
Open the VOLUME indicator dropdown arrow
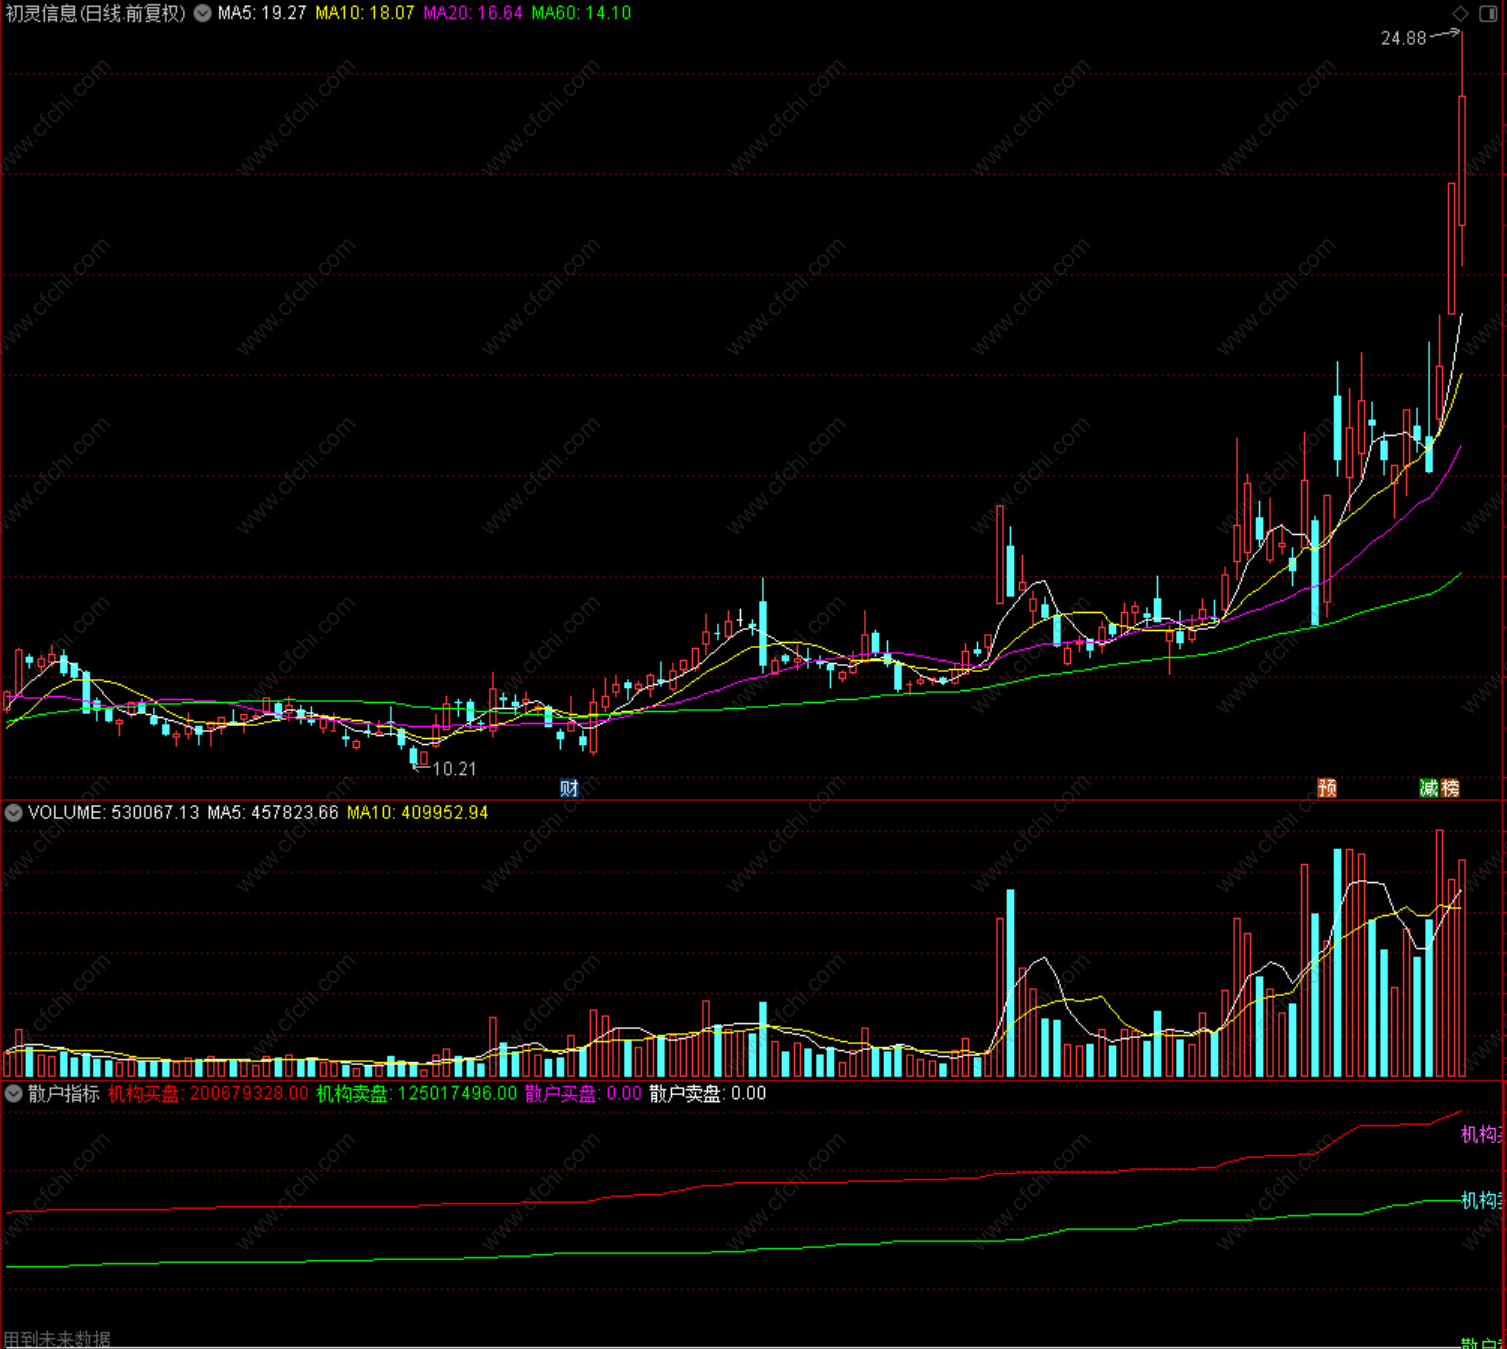coord(14,813)
